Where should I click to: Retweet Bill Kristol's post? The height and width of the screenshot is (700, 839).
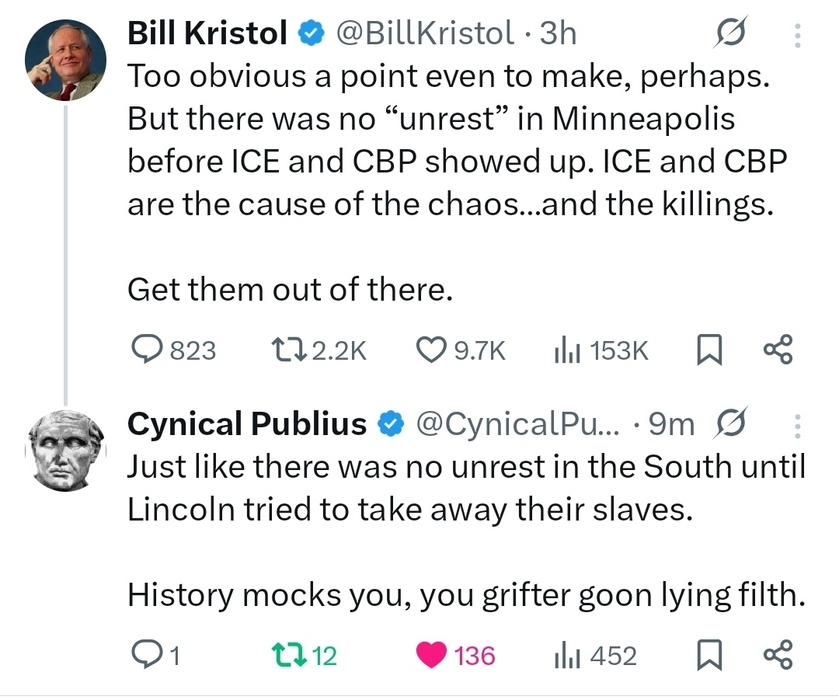coord(290,350)
